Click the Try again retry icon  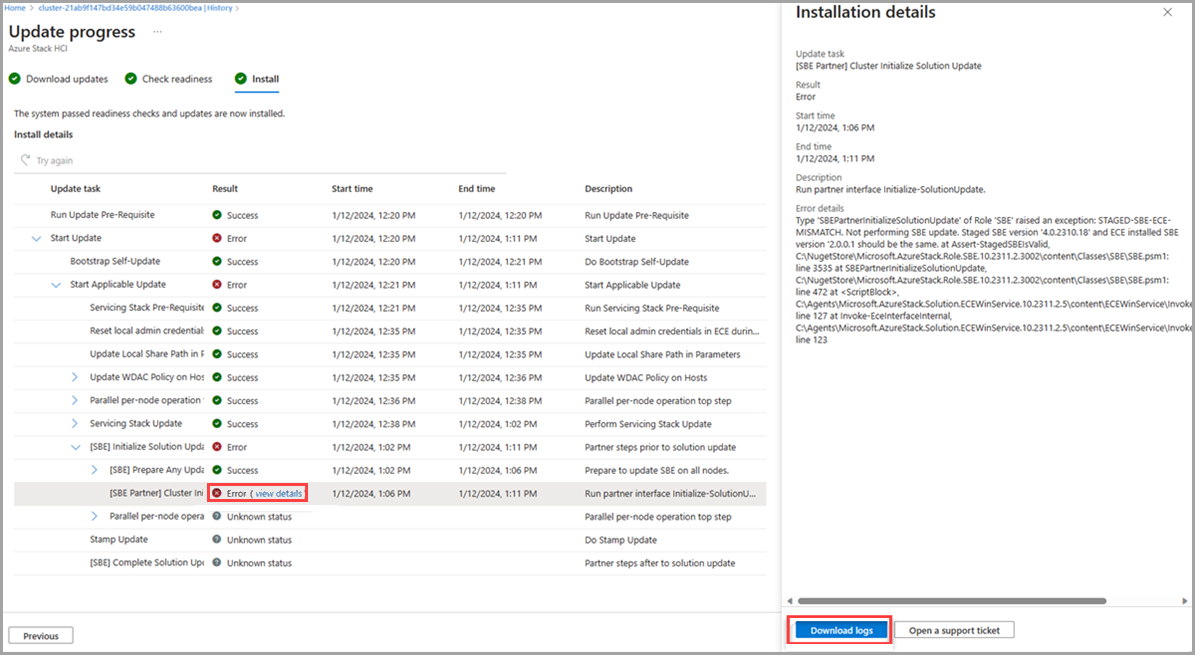26,160
